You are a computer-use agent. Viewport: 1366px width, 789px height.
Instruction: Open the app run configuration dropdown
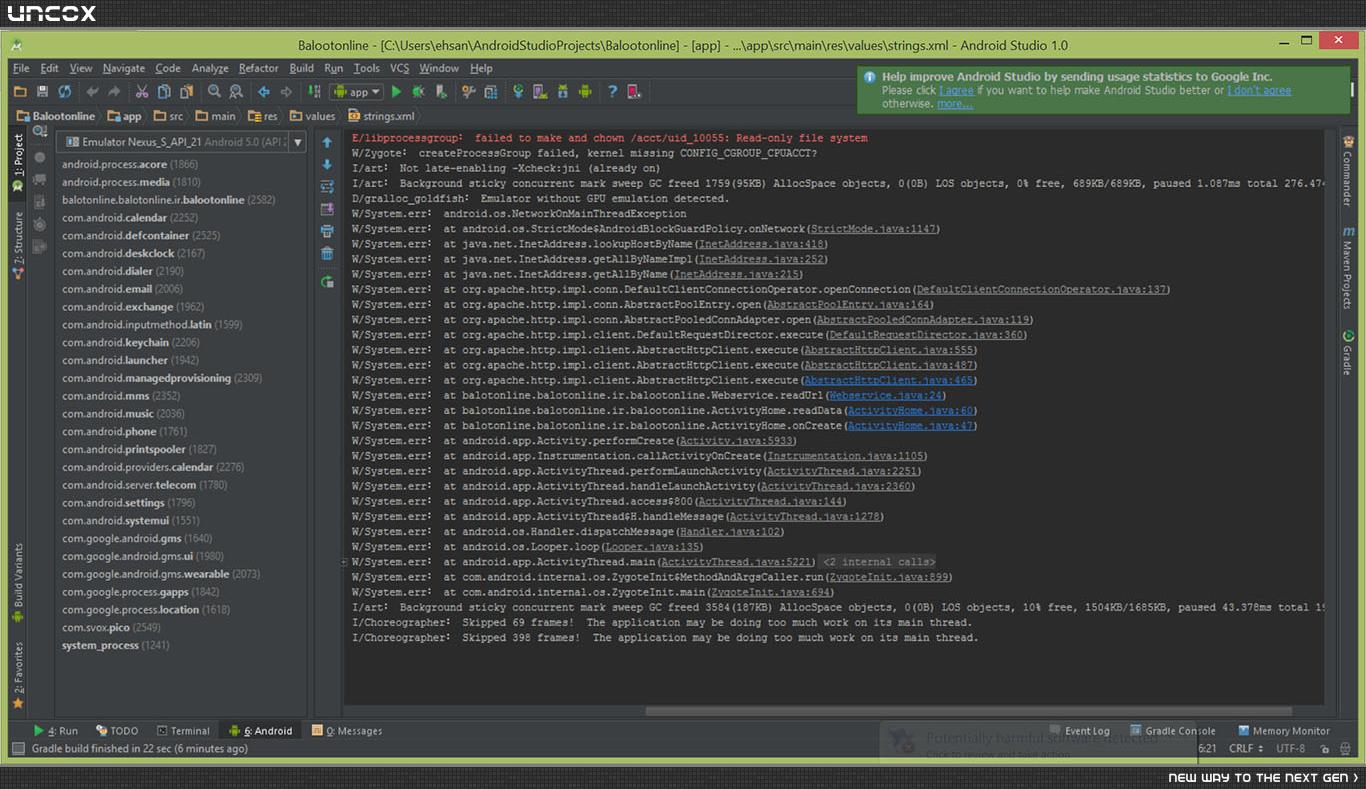click(x=357, y=92)
